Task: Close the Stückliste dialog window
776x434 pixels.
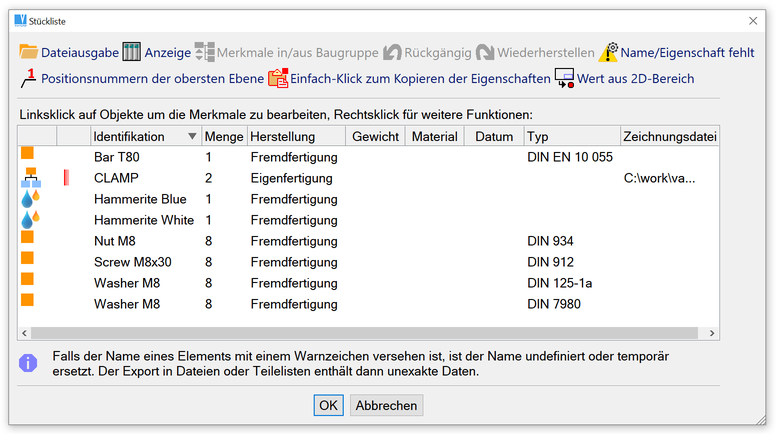Action: coord(753,20)
